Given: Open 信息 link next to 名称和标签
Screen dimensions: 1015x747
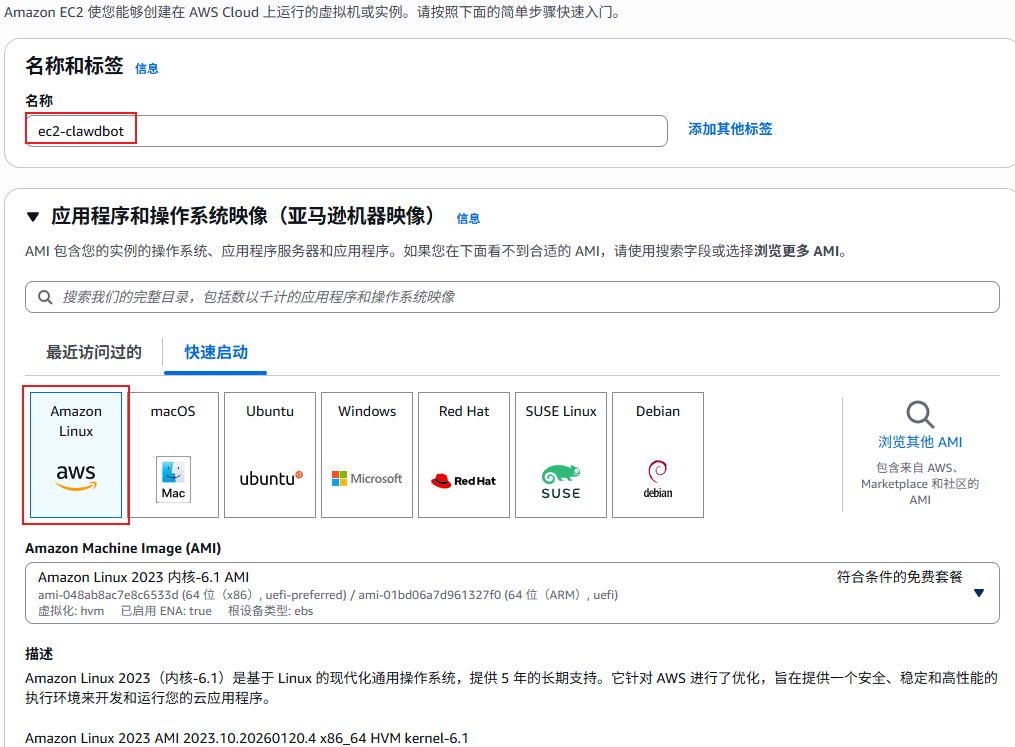Looking at the screenshot, I should [147, 69].
